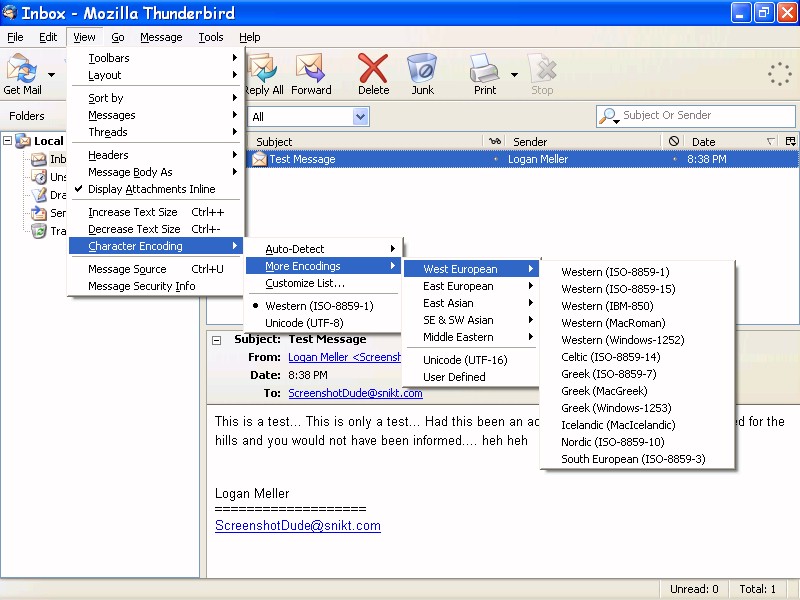Choose Decrease Text Size menu item
This screenshot has height=600, width=800.
[157, 229]
